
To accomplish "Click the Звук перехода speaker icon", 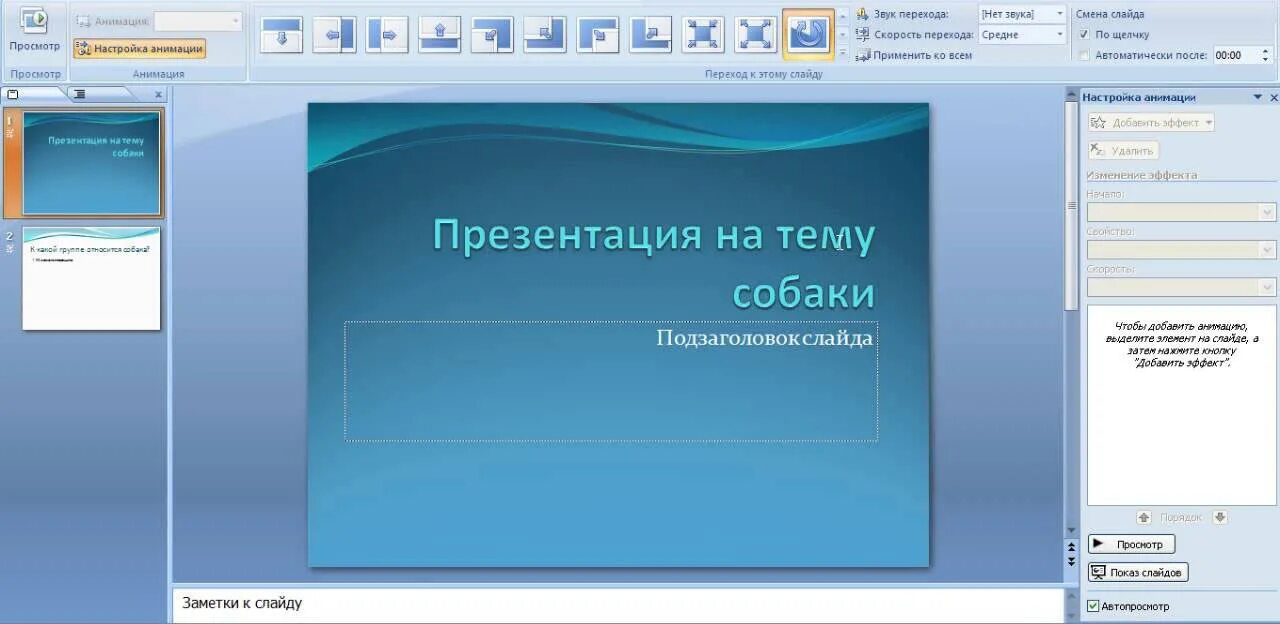I will pos(863,14).
